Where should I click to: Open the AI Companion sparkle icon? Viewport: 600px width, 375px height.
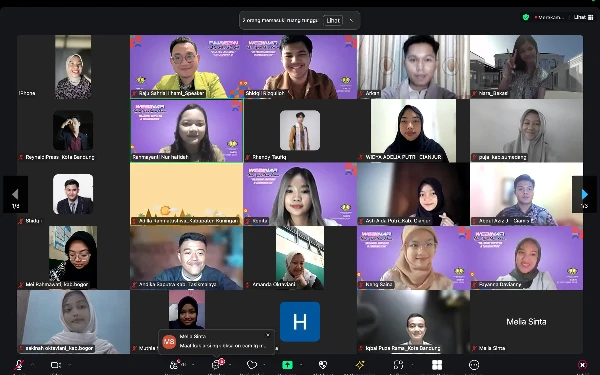click(x=360, y=365)
